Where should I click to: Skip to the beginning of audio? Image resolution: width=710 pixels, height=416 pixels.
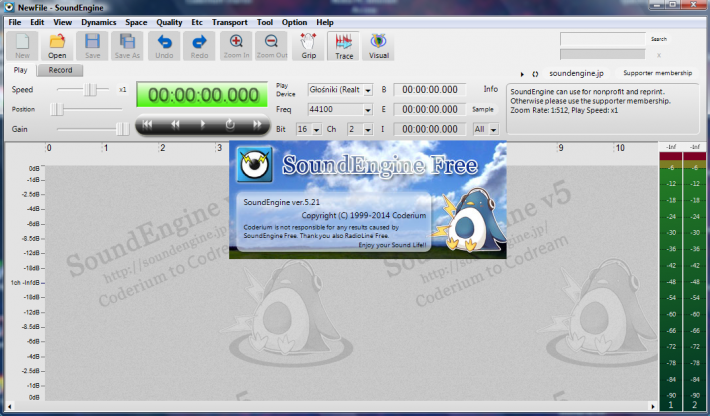147,124
